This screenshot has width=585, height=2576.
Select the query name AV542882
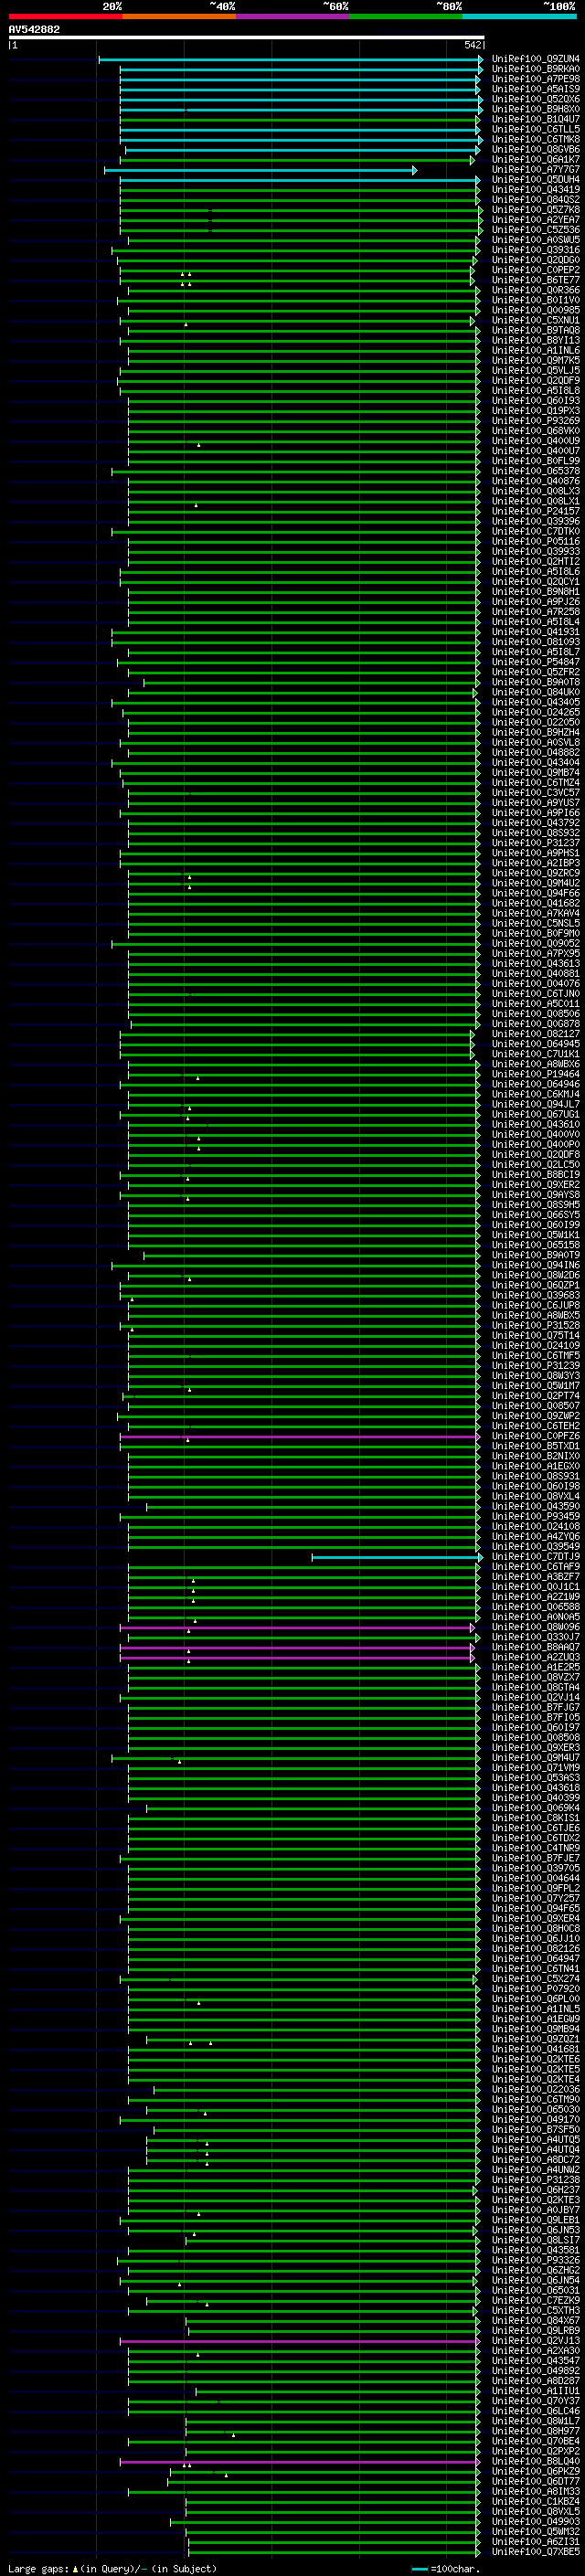point(34,30)
